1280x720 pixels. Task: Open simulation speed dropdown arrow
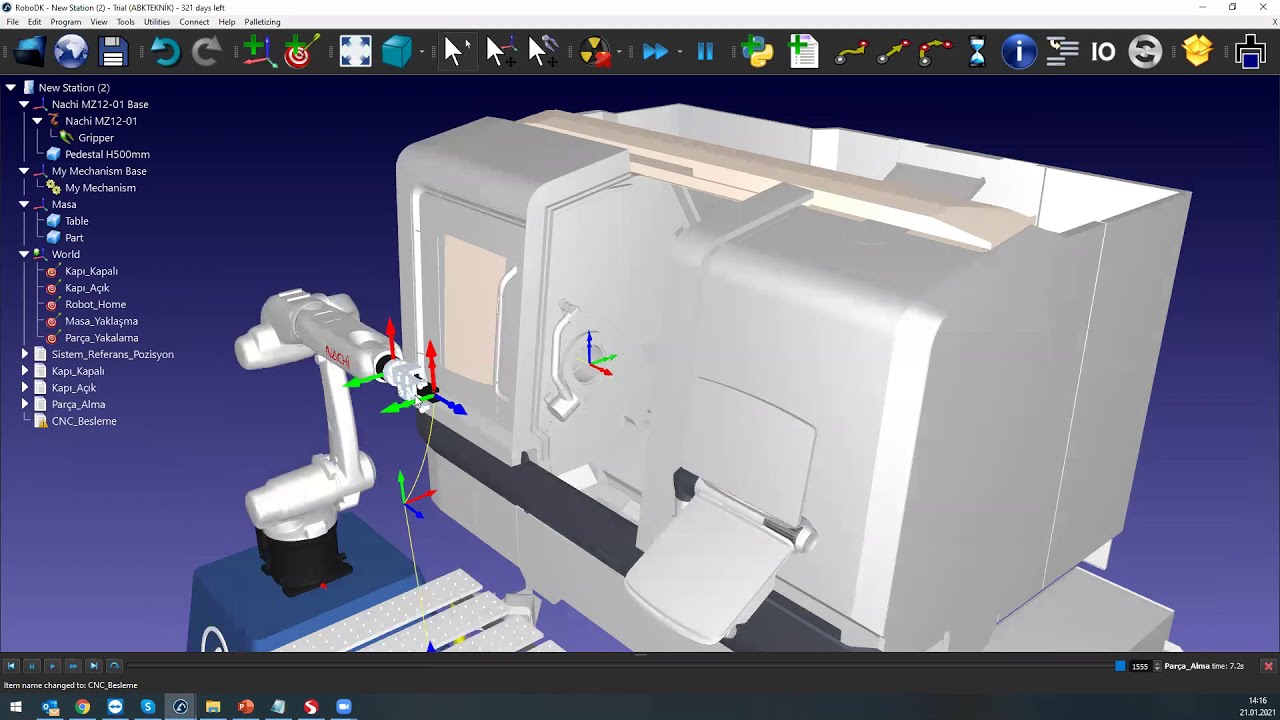(680, 52)
